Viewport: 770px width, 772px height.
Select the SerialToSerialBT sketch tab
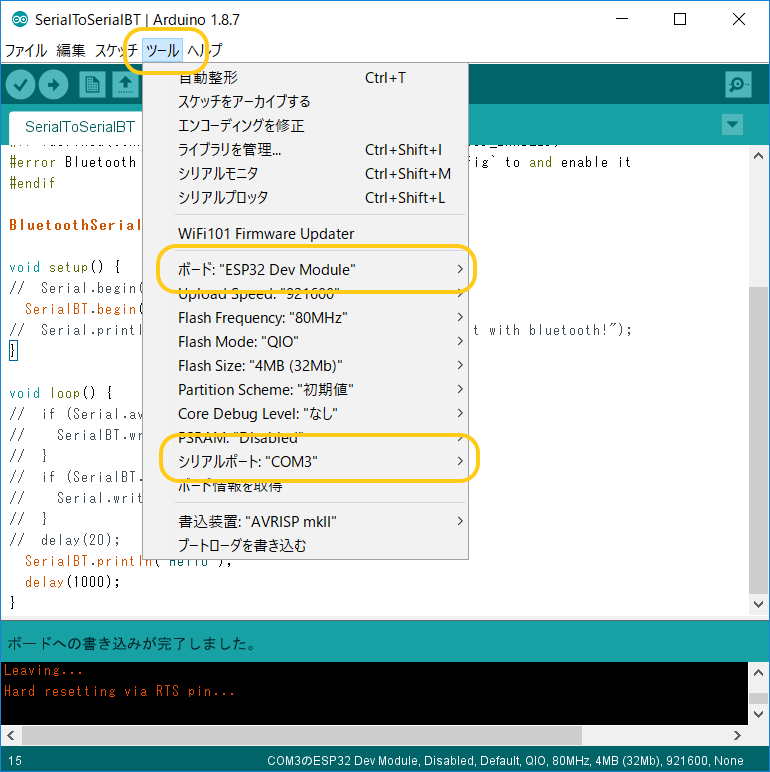coord(80,127)
